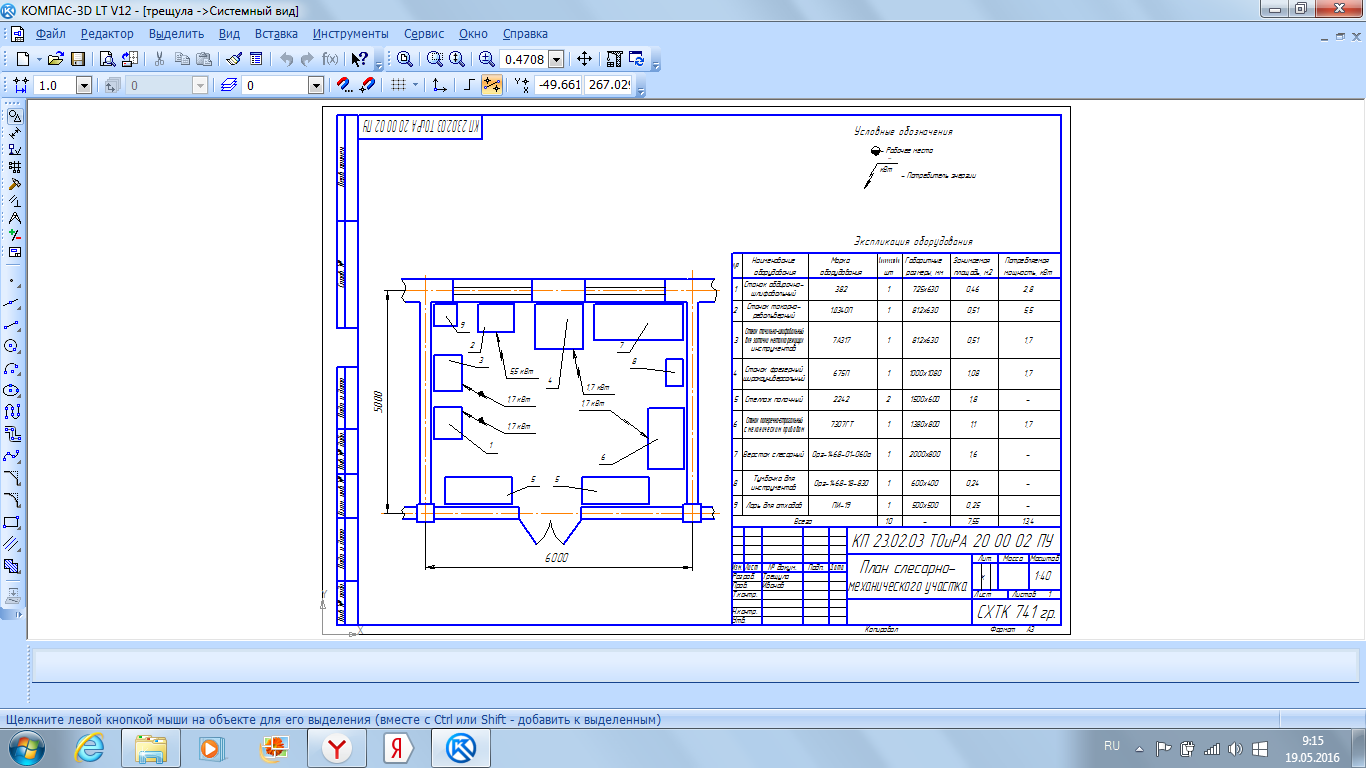Open the dropdown arrow next to New document
Screen dimensions: 1366x768
click(x=38, y=59)
